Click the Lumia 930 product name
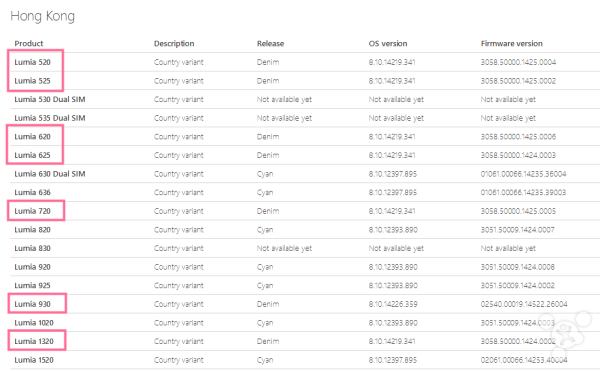 click(x=33, y=304)
